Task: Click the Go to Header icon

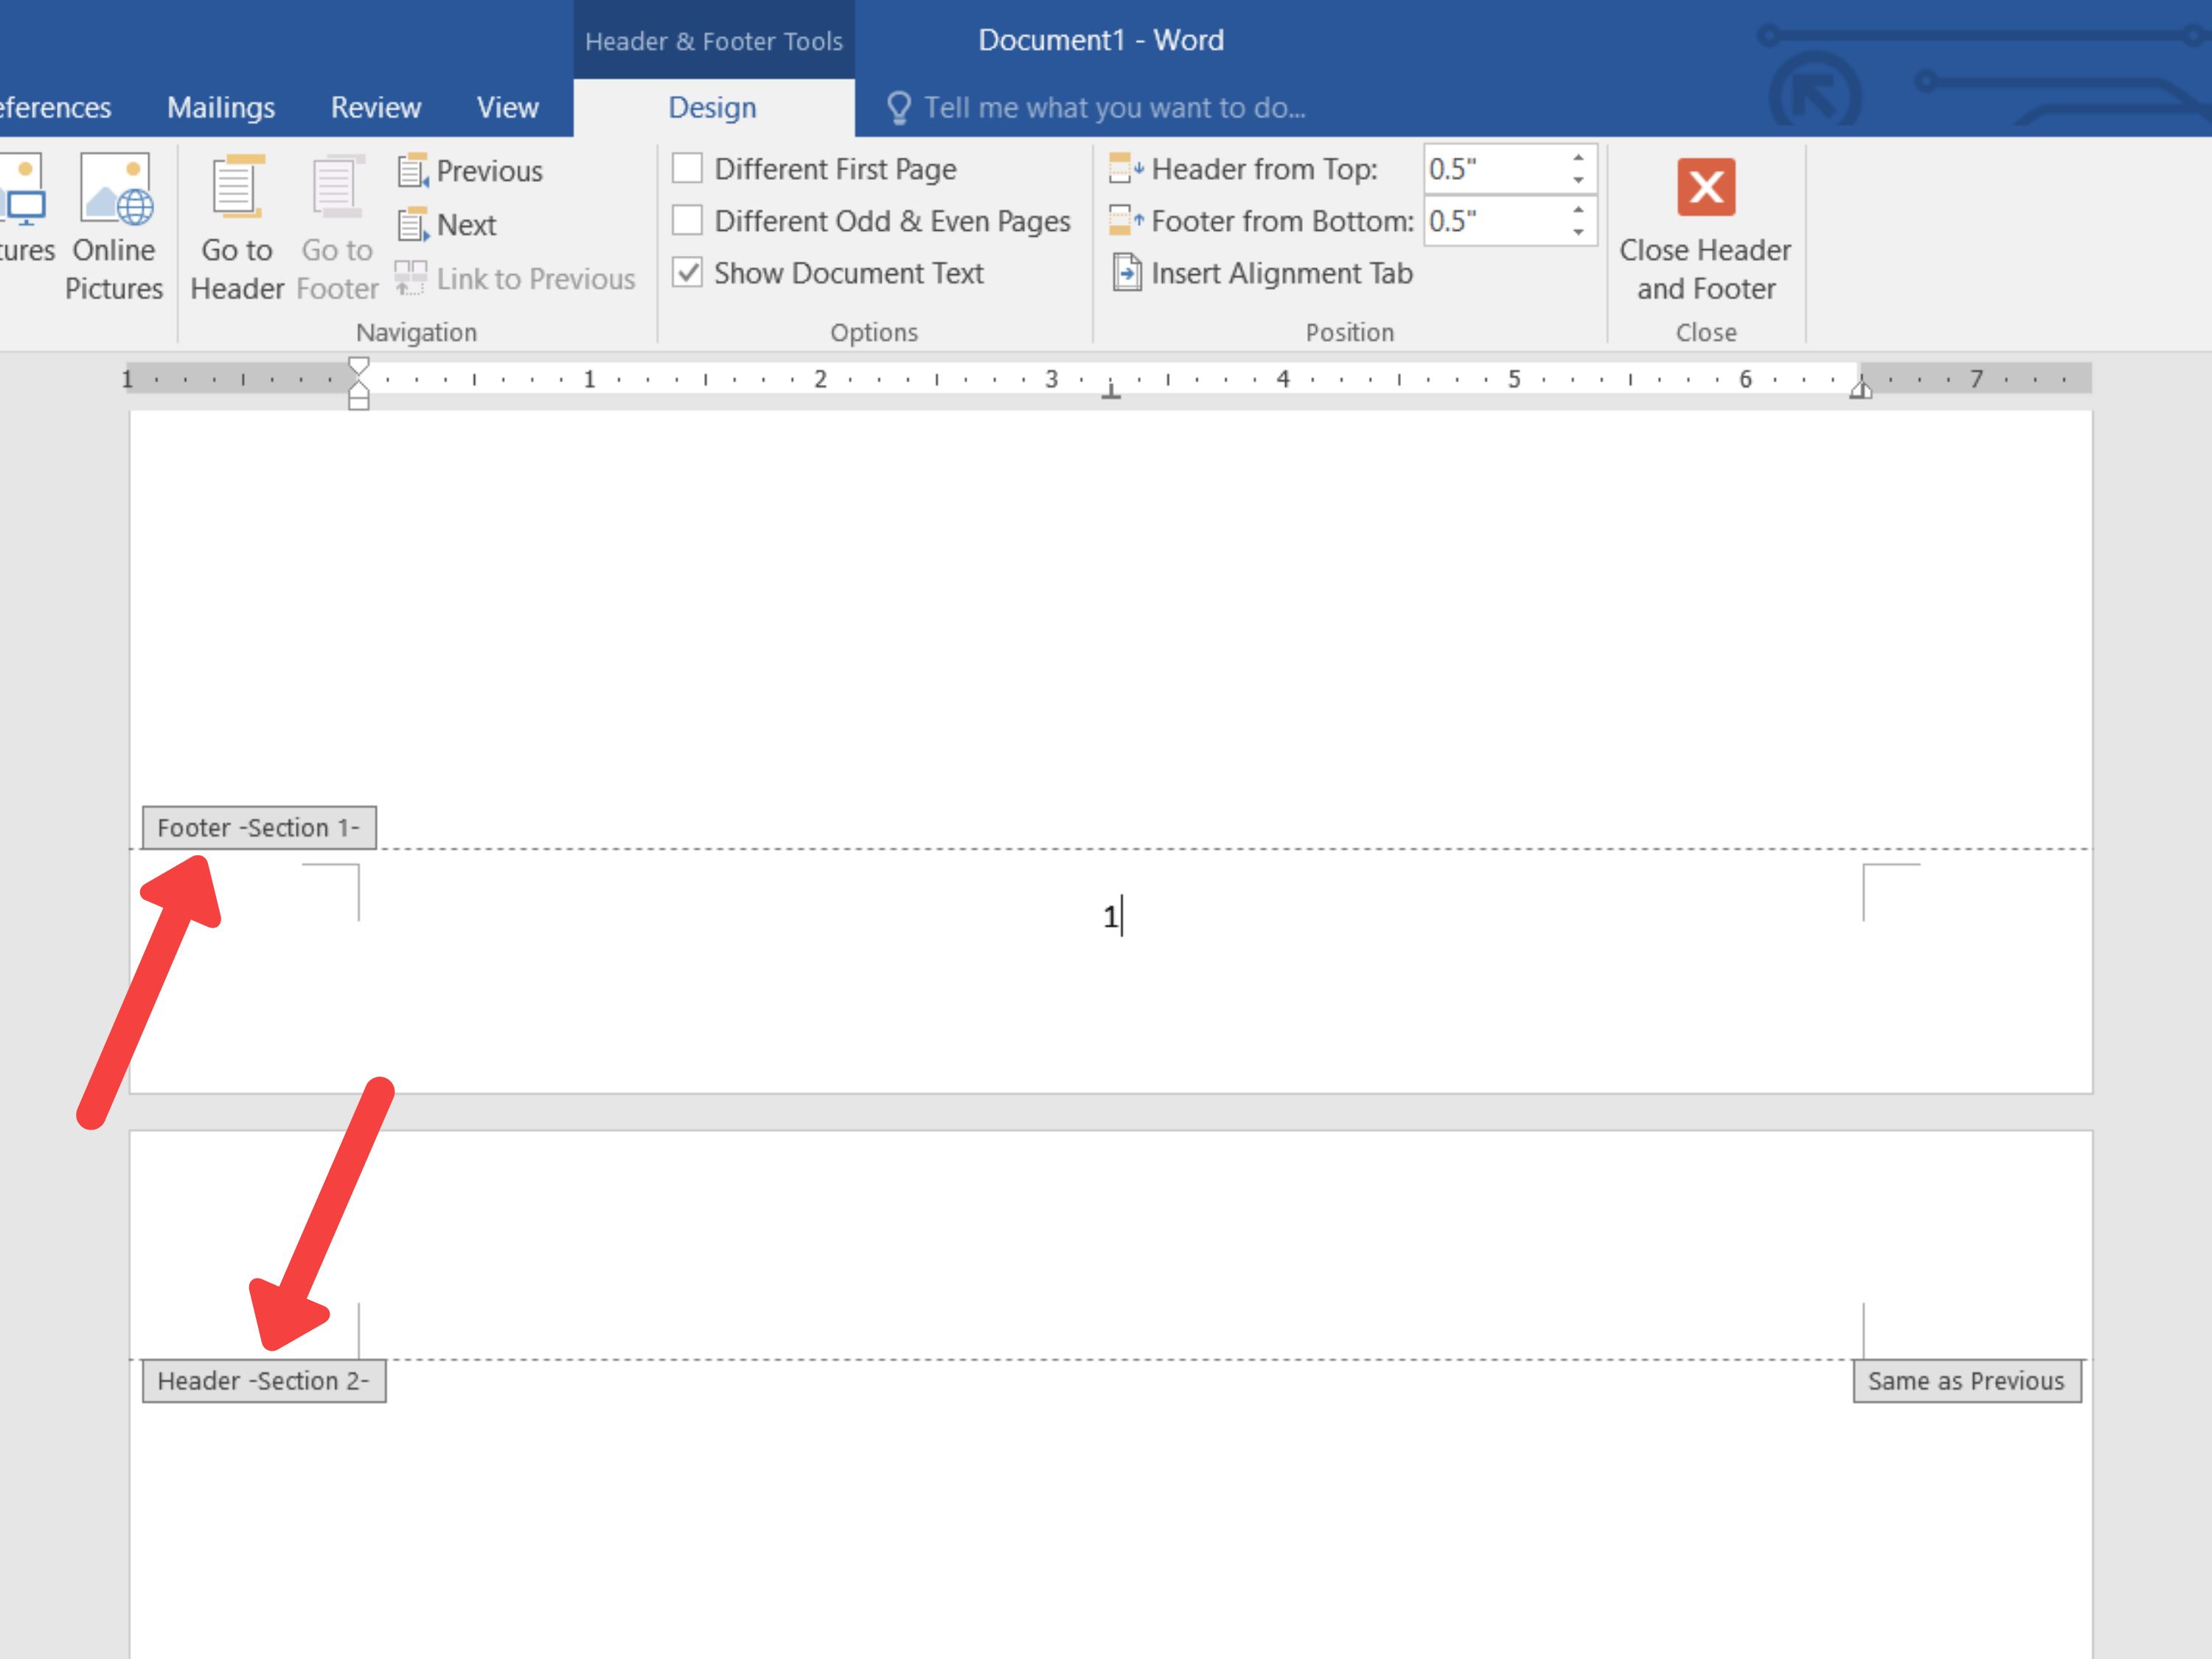Action: (x=237, y=187)
